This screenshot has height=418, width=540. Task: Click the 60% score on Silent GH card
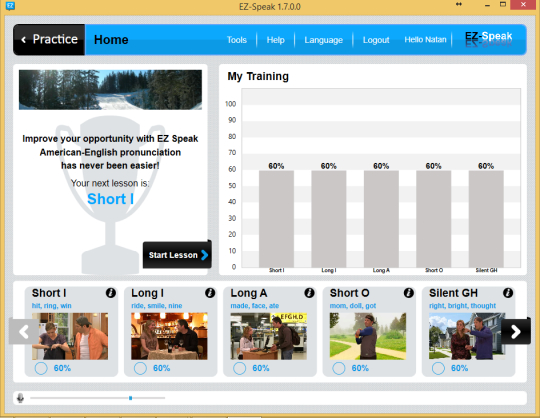tap(459, 368)
